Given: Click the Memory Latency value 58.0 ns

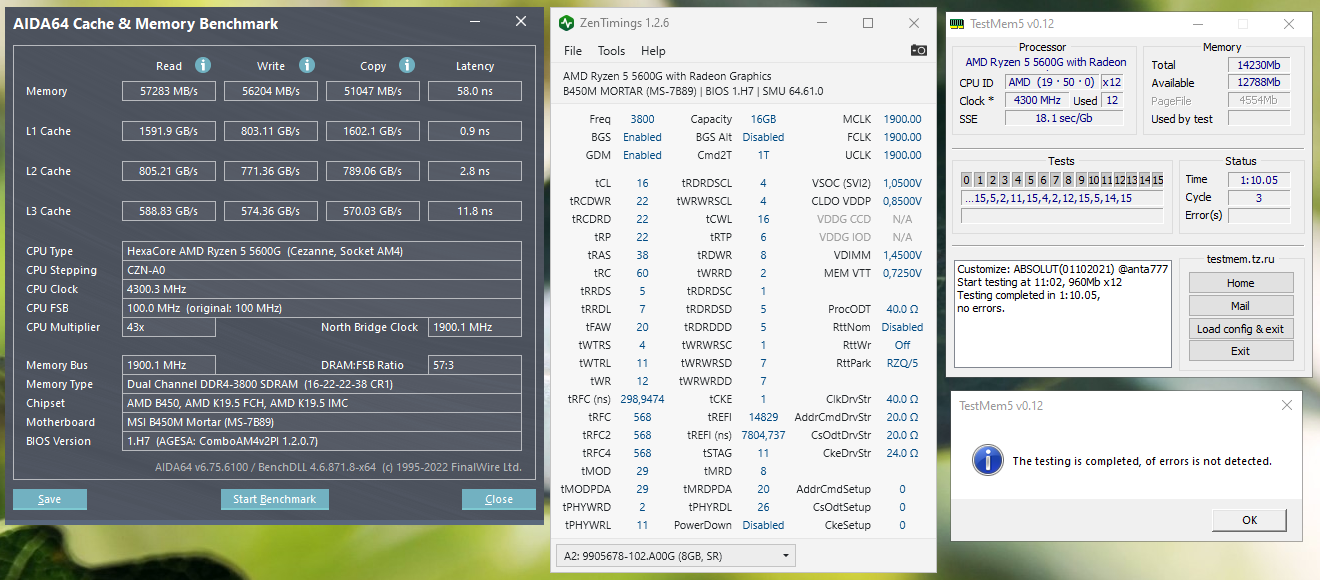Looking at the screenshot, I should (475, 91).
